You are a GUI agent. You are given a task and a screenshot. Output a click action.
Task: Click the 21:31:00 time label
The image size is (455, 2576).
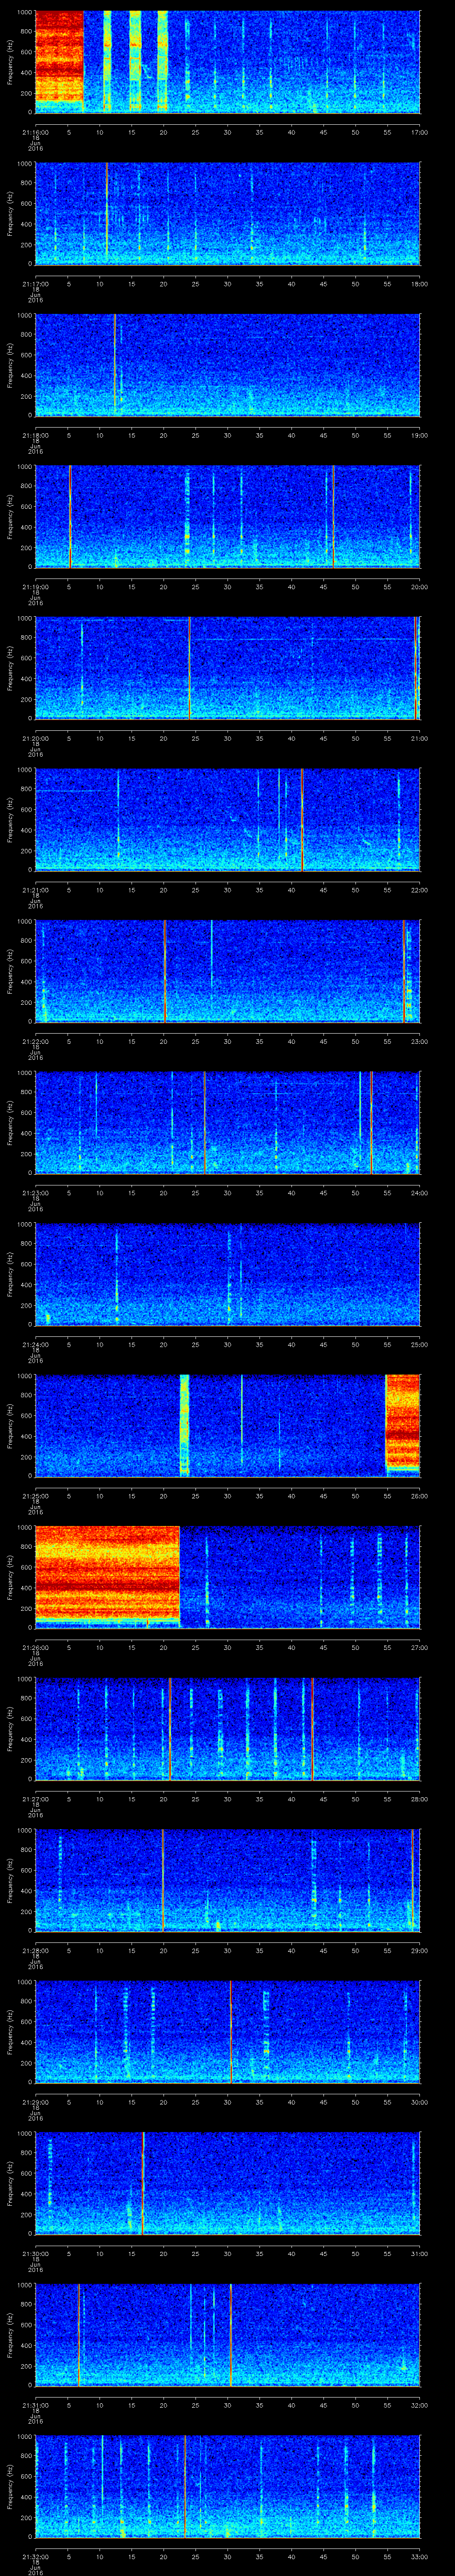point(35,2405)
